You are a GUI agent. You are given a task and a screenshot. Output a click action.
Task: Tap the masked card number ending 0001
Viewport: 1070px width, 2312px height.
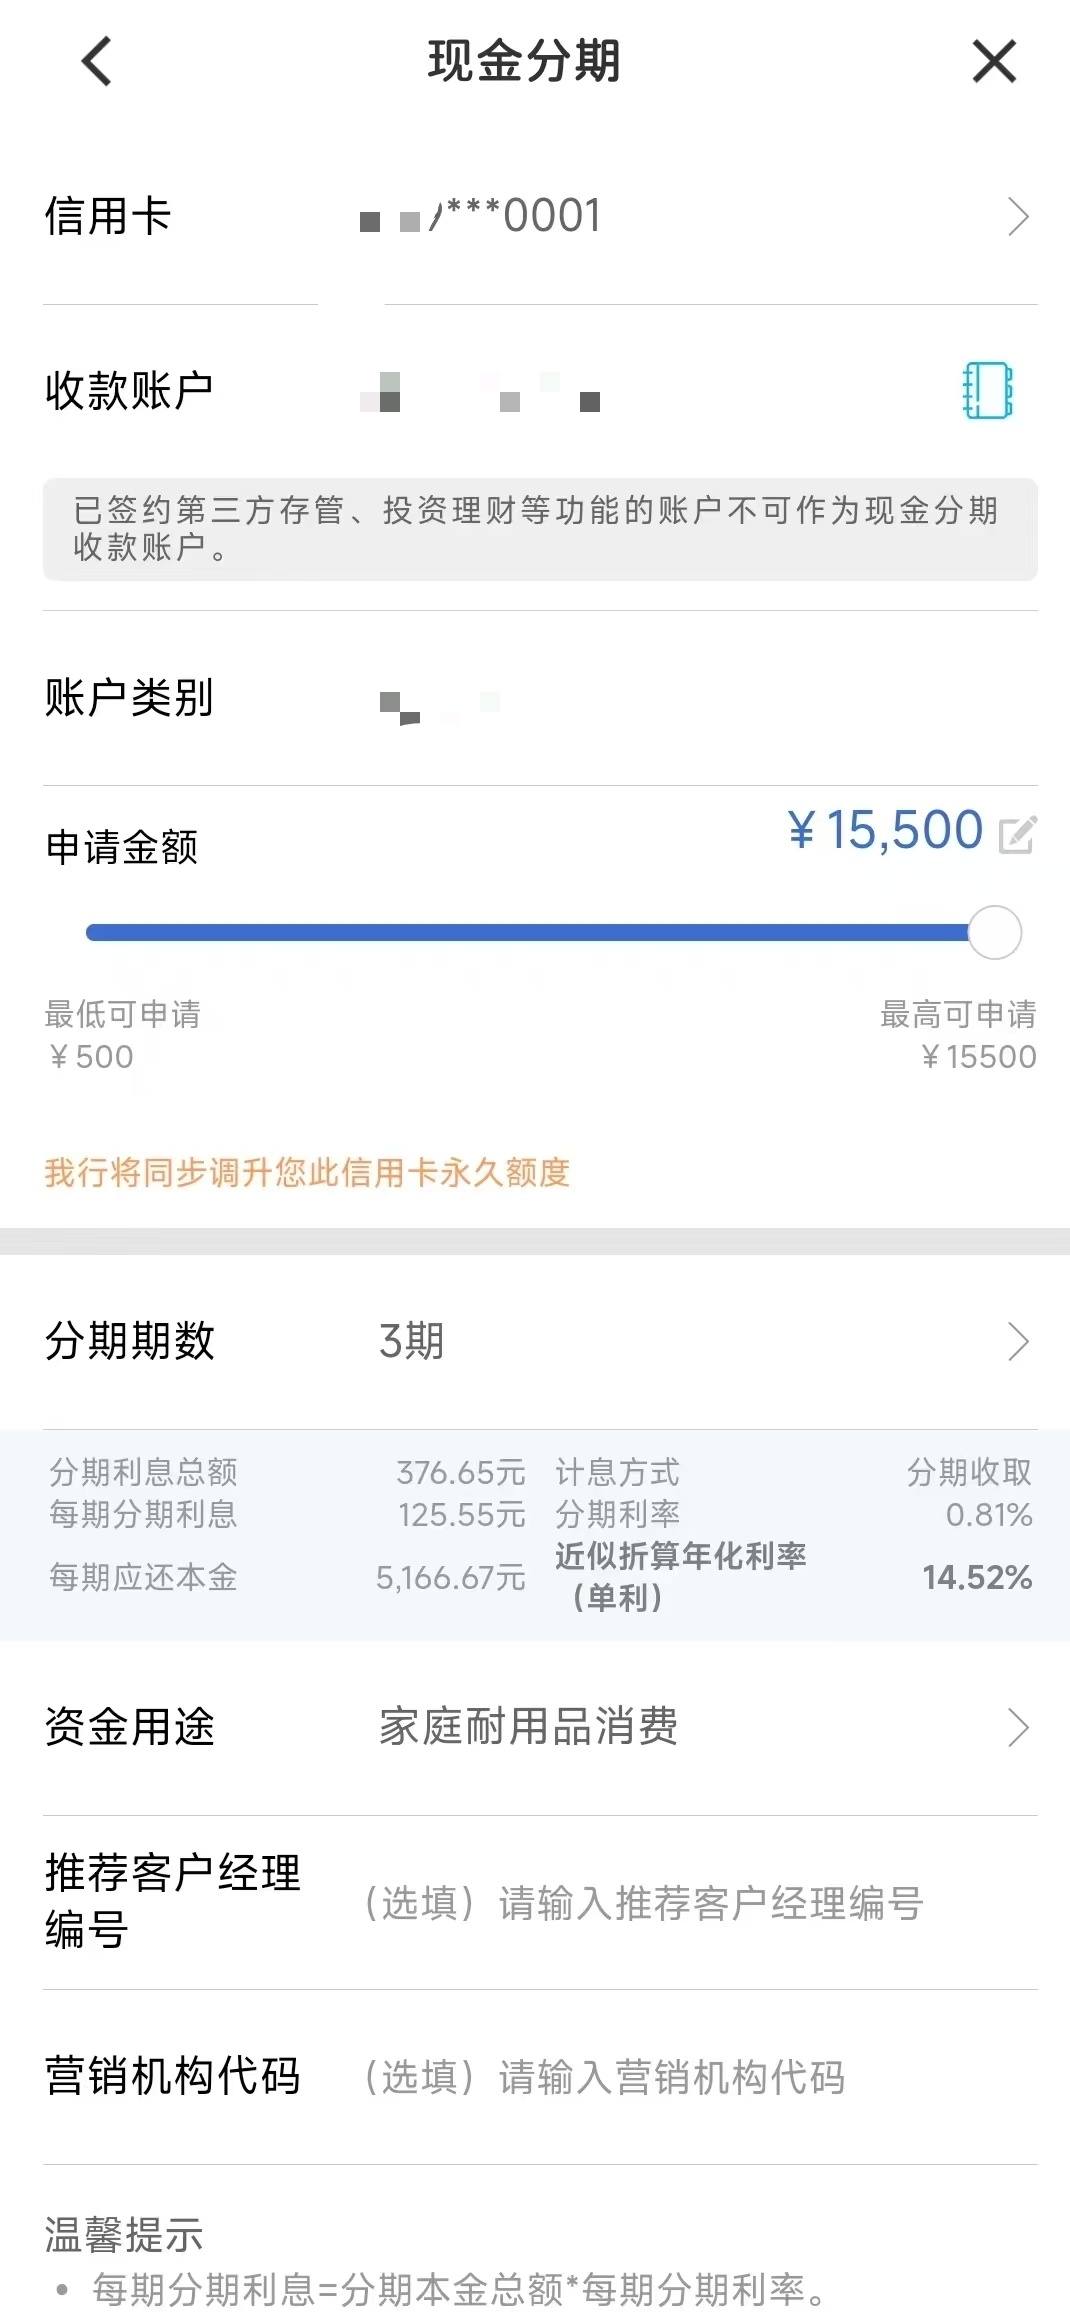(481, 217)
